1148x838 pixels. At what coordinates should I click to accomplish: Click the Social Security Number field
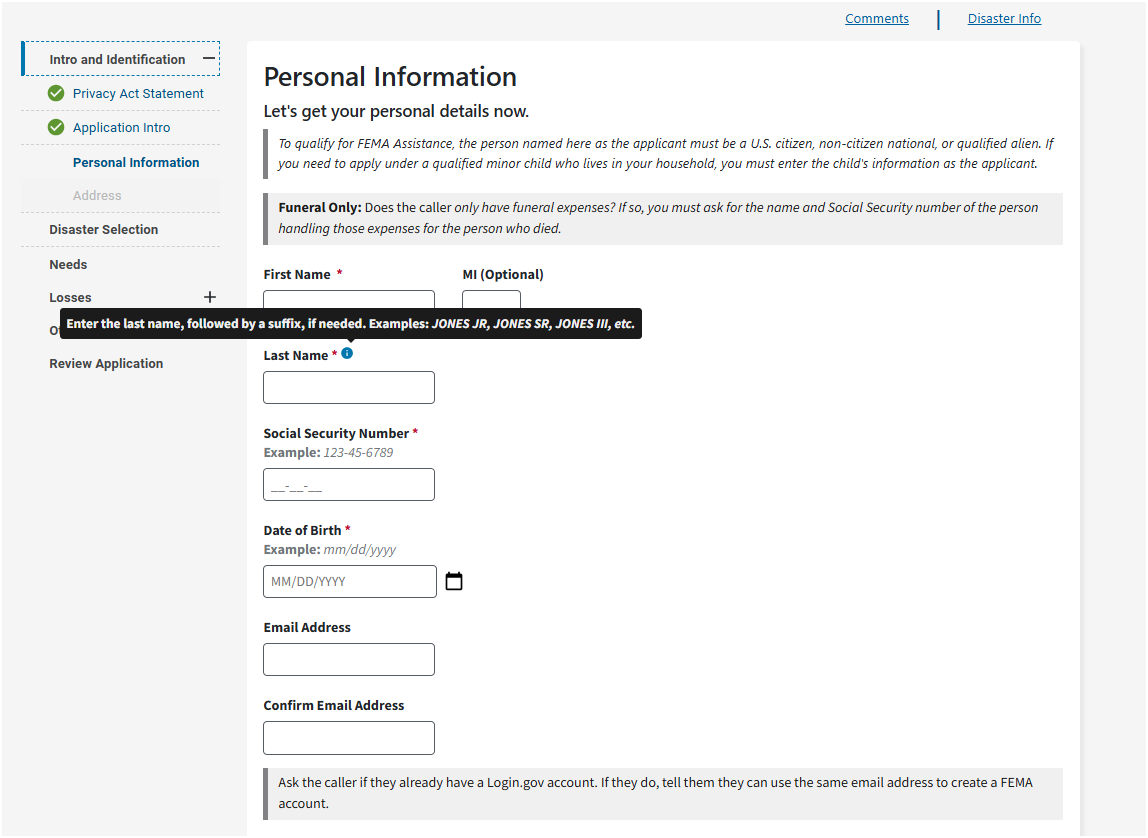(348, 485)
